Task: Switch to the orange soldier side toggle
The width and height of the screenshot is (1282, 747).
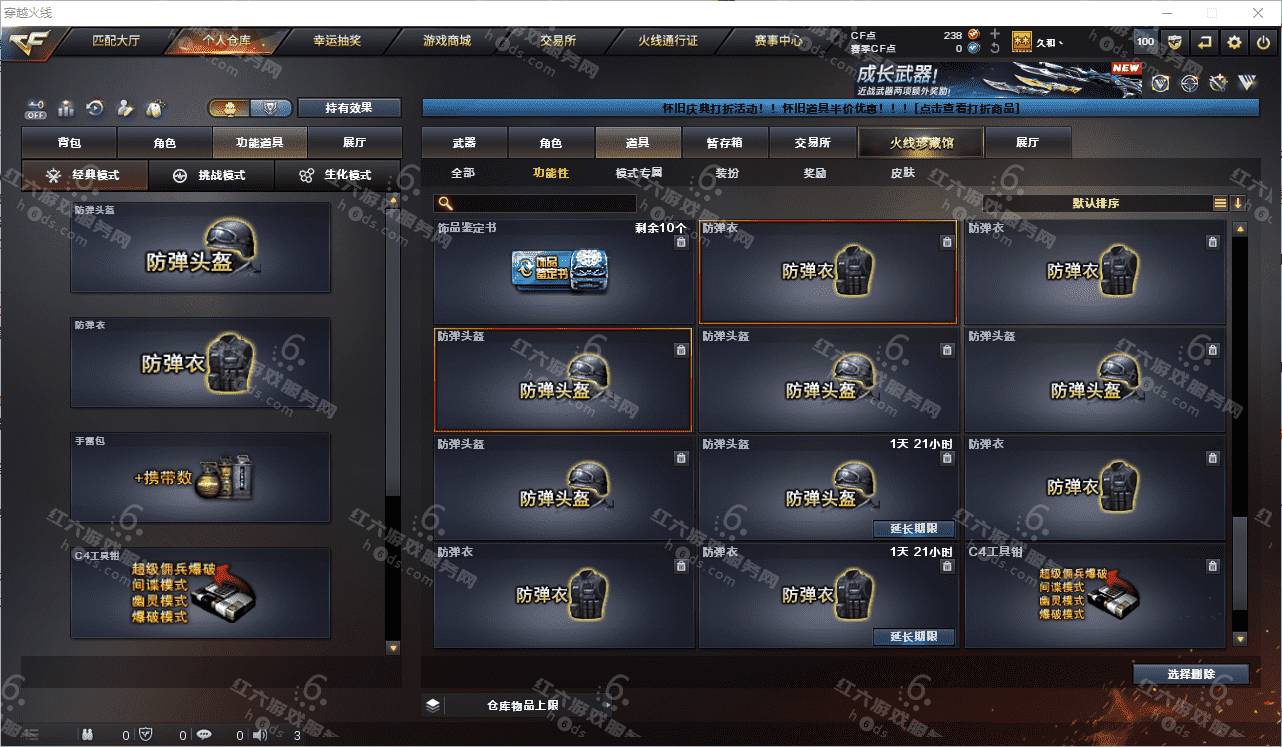Action: tap(229, 107)
